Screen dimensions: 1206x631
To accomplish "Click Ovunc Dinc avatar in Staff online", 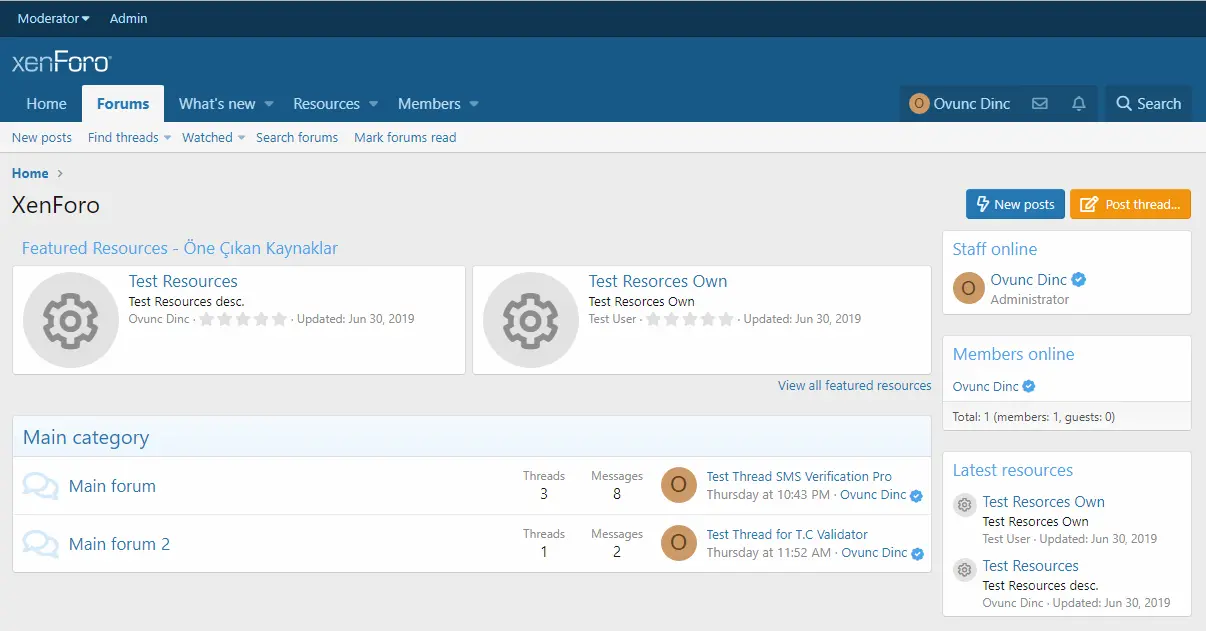I will pyautogui.click(x=968, y=288).
